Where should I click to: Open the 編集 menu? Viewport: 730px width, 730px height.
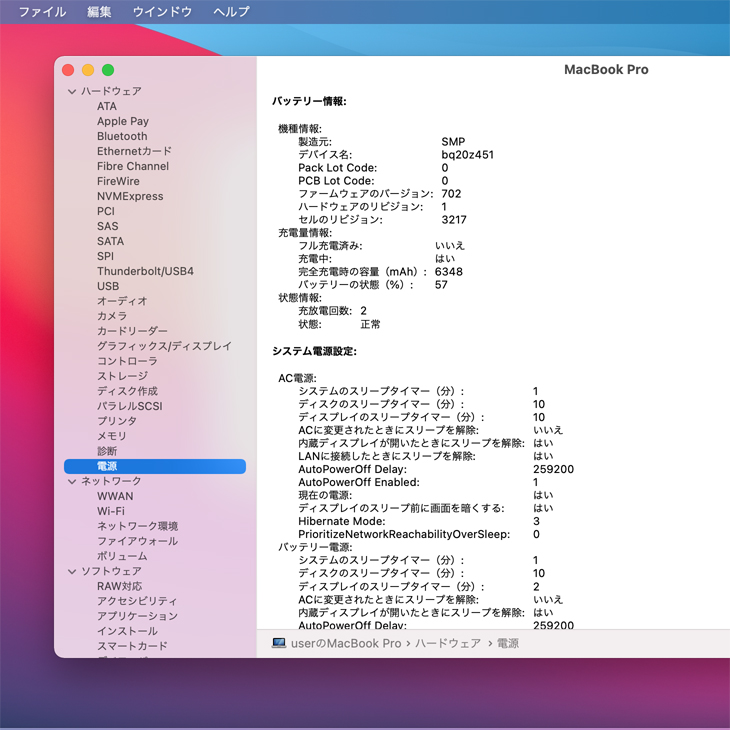coord(99,12)
